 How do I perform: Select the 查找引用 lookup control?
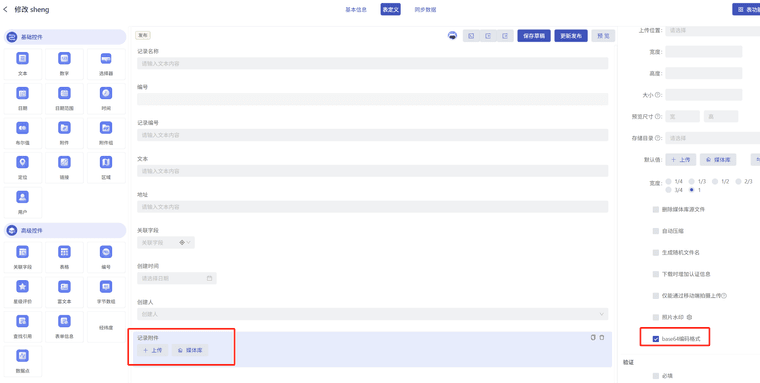pos(23,327)
